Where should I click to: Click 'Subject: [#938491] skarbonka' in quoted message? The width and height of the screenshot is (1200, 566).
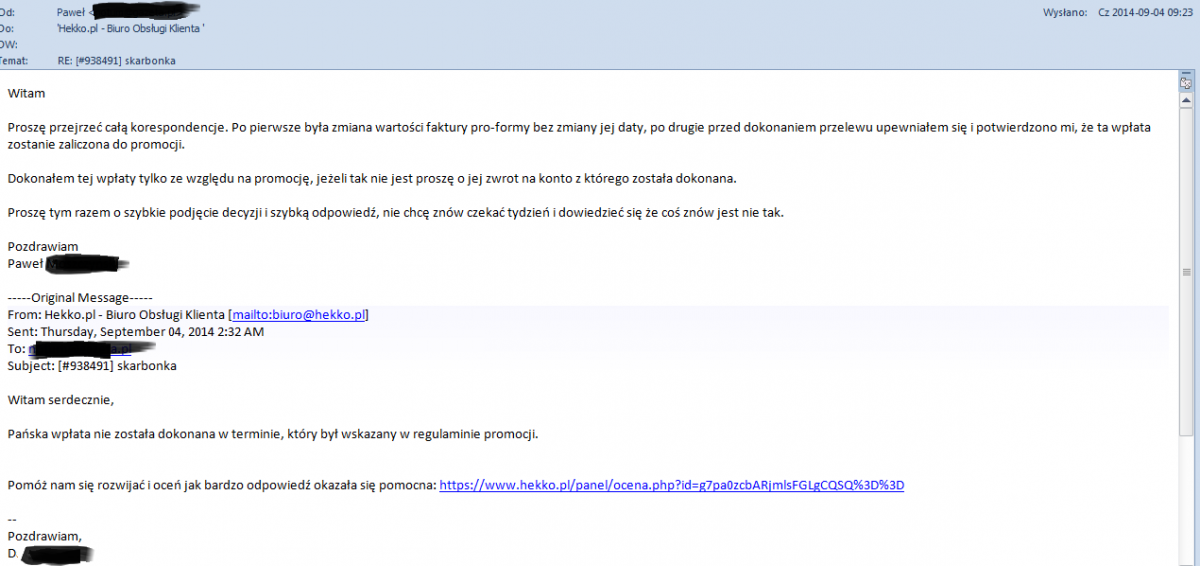(92, 366)
